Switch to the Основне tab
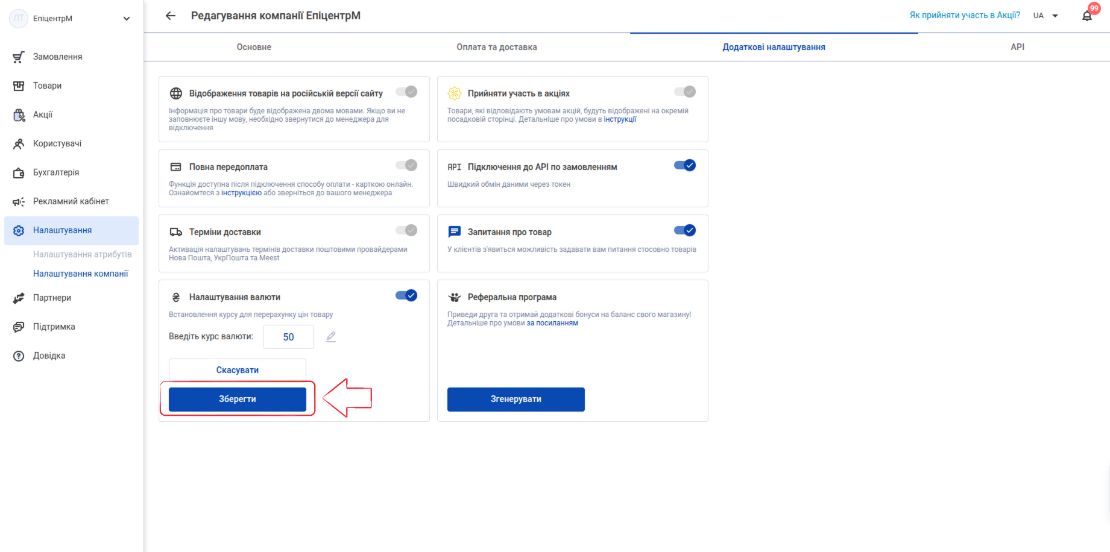 pyautogui.click(x=253, y=47)
